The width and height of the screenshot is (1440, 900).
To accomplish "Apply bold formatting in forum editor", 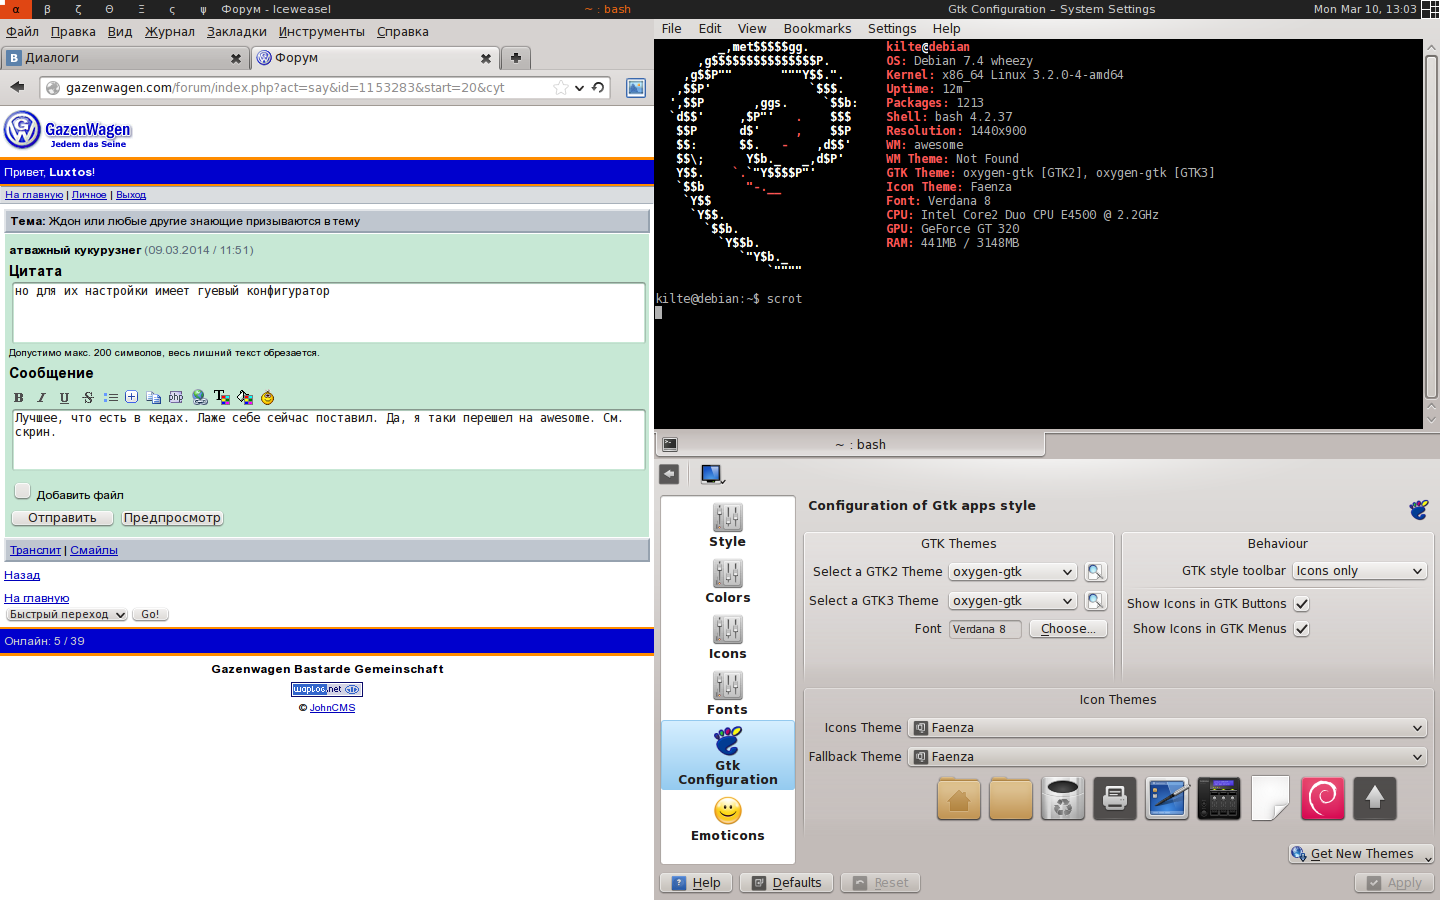I will pyautogui.click(x=18, y=397).
